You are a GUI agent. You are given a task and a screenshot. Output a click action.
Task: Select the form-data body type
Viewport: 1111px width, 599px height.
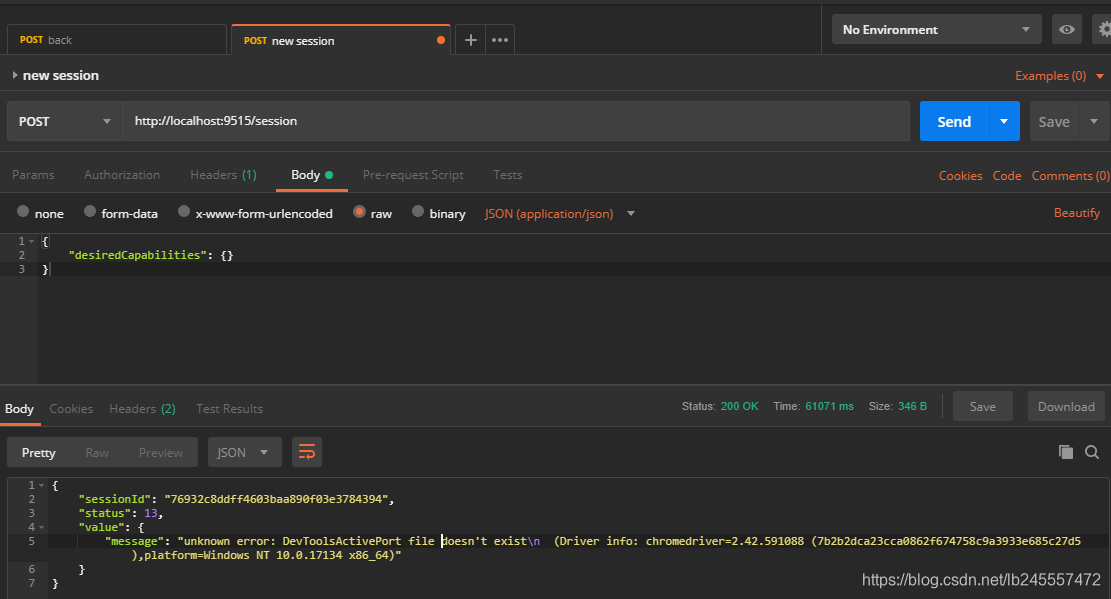point(90,211)
